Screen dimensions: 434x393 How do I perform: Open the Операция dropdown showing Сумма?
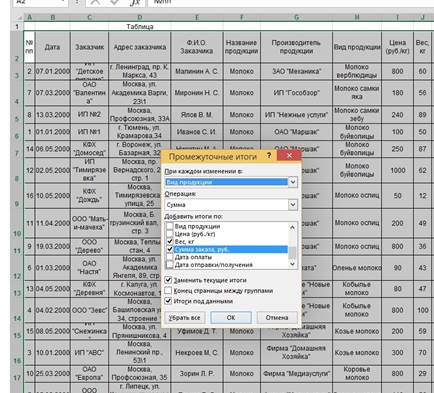pos(292,204)
